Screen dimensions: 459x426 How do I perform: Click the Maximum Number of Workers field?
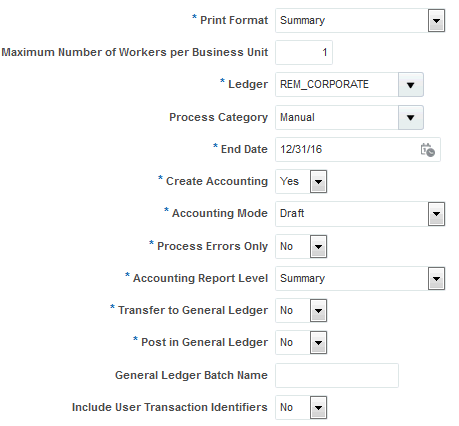click(304, 52)
